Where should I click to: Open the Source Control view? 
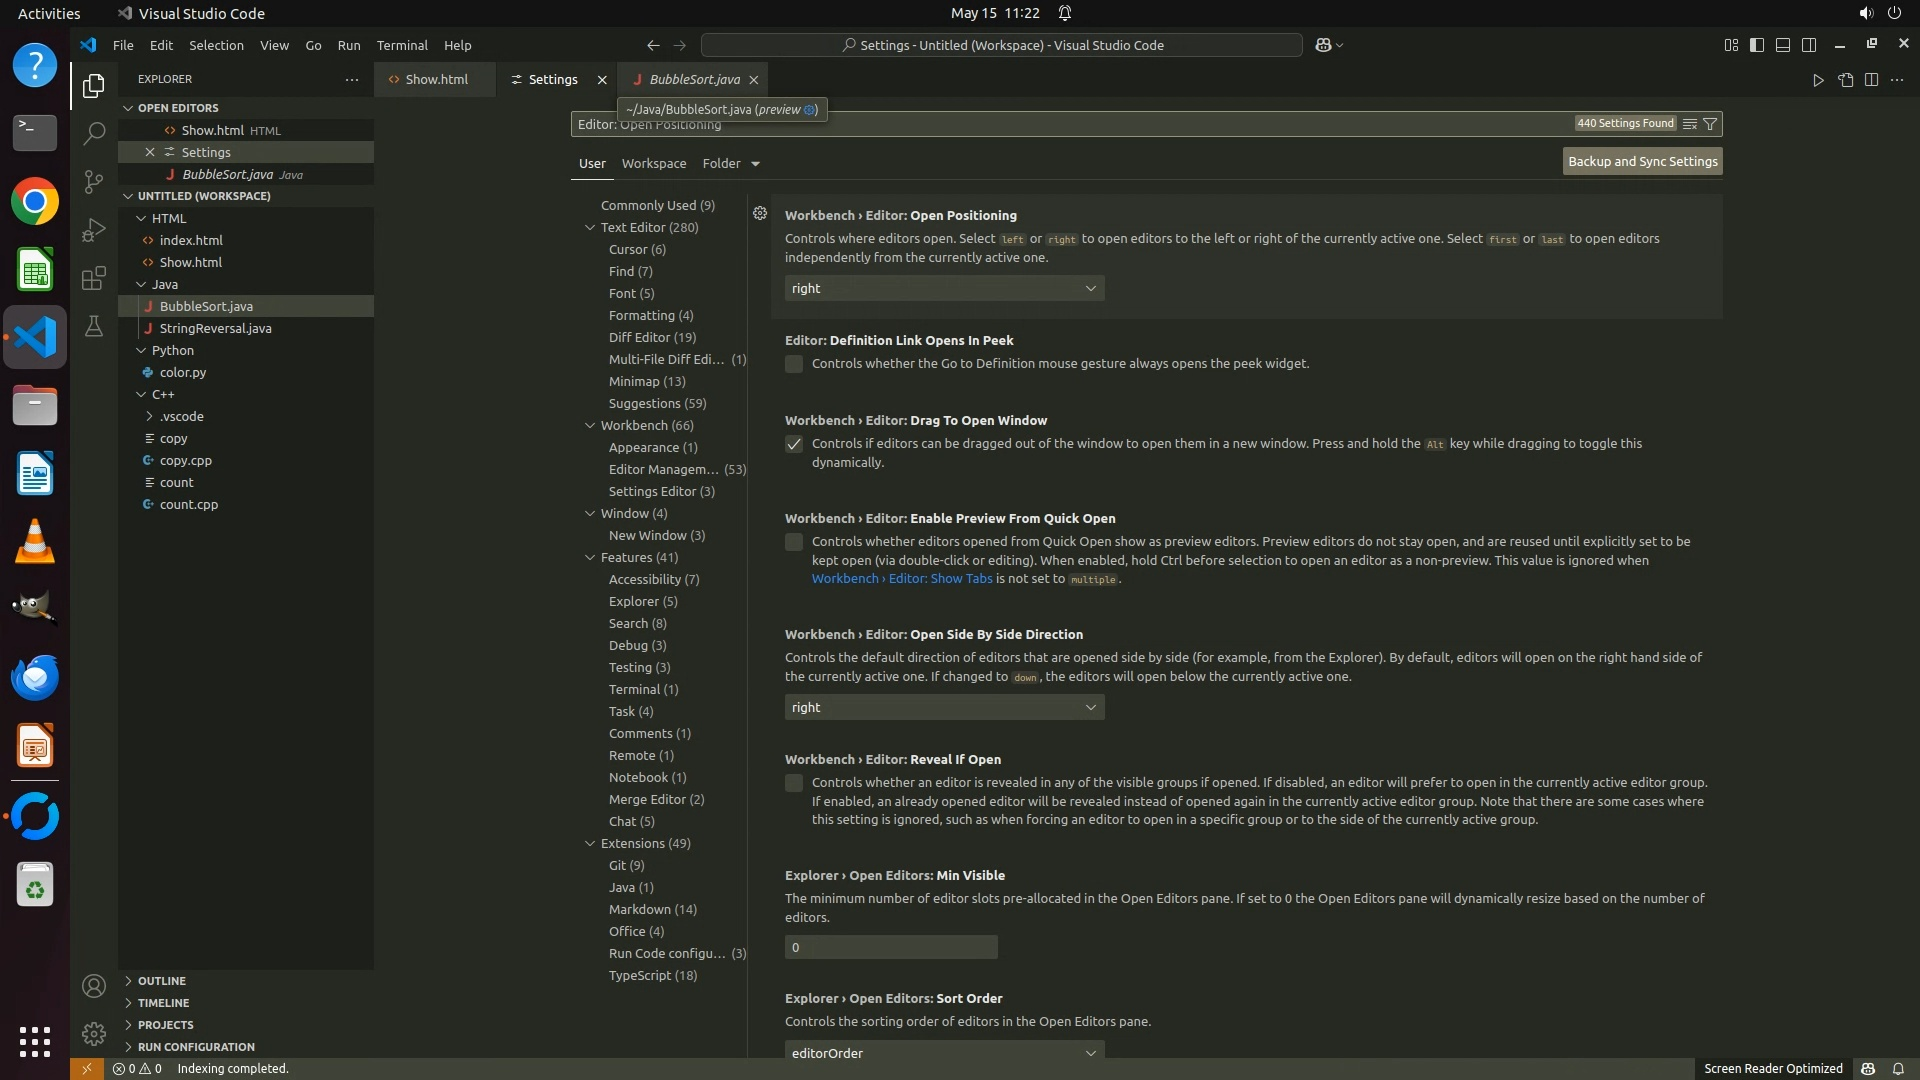coord(93,182)
